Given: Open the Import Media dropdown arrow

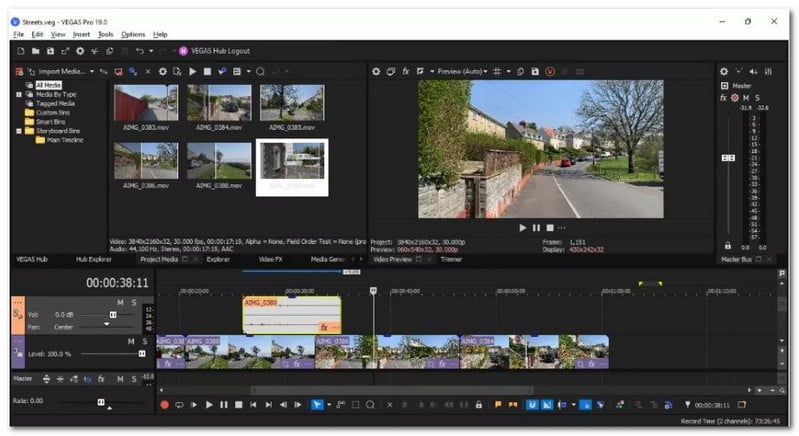Looking at the screenshot, I should click(x=92, y=72).
